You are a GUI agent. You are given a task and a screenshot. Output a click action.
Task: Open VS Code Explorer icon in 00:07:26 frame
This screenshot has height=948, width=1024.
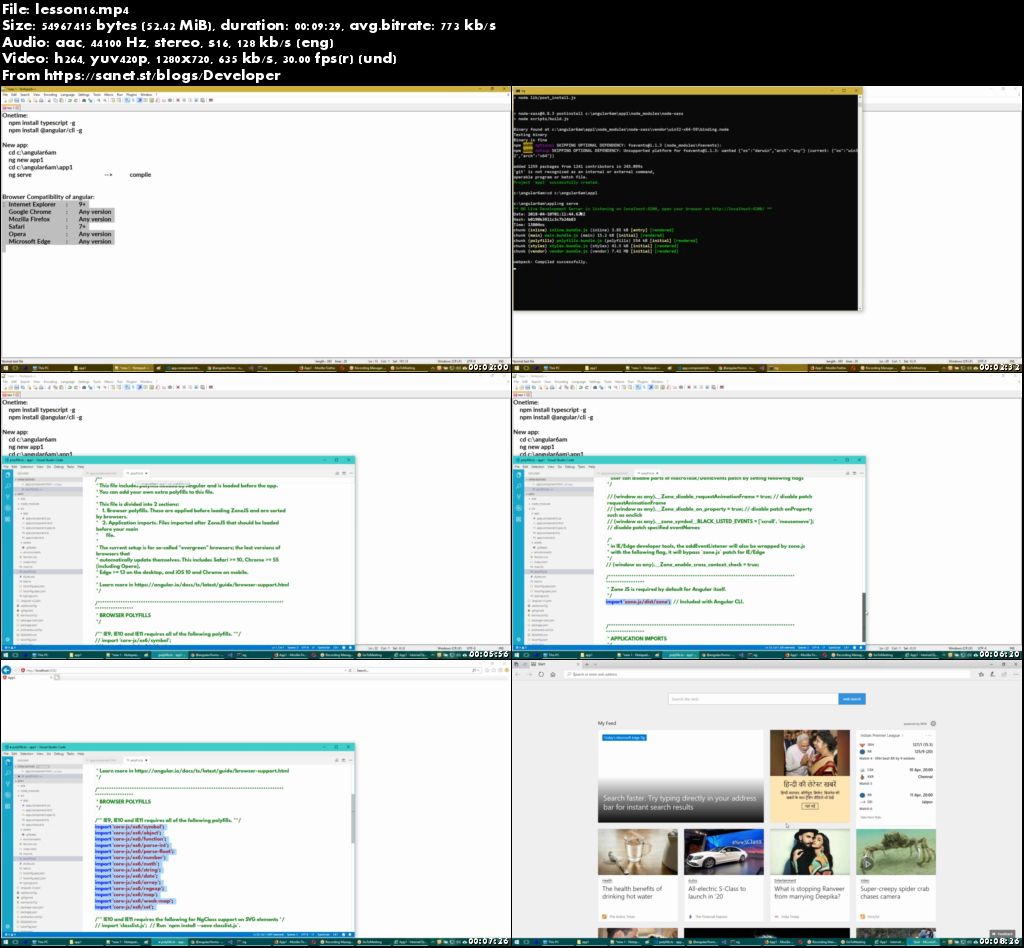[7, 762]
